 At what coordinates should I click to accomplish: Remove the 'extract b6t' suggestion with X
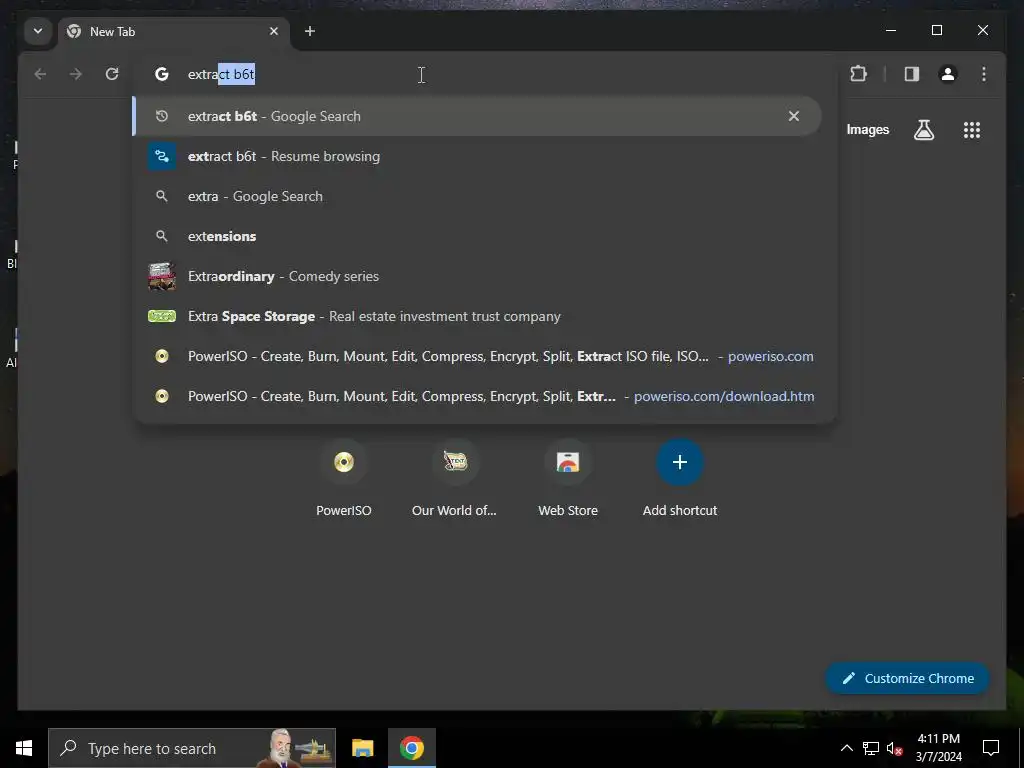pyautogui.click(x=793, y=116)
